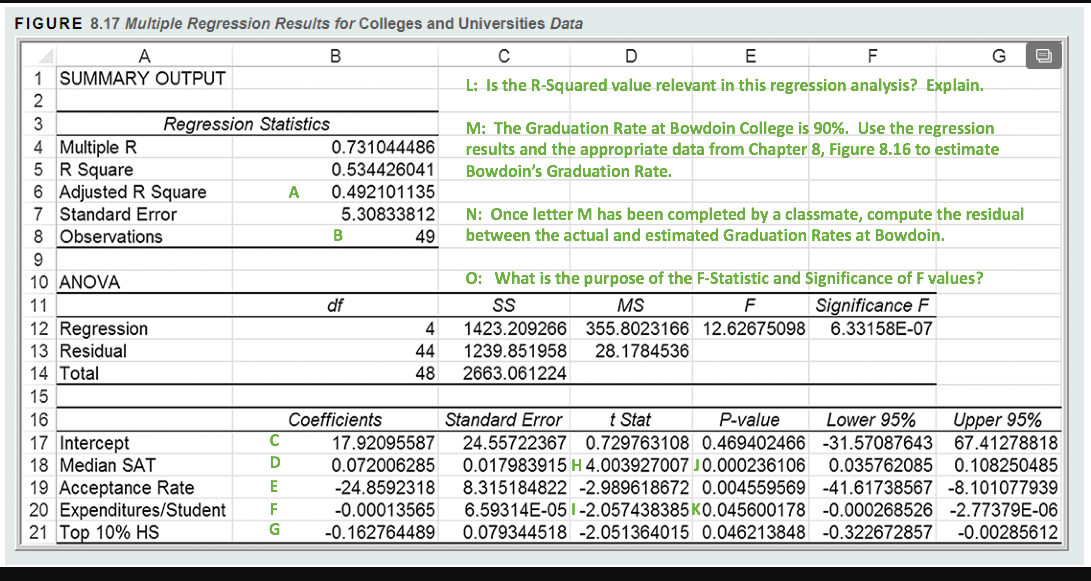The width and height of the screenshot is (1091, 581).
Task: Click the SS column heading
Action: (x=504, y=305)
